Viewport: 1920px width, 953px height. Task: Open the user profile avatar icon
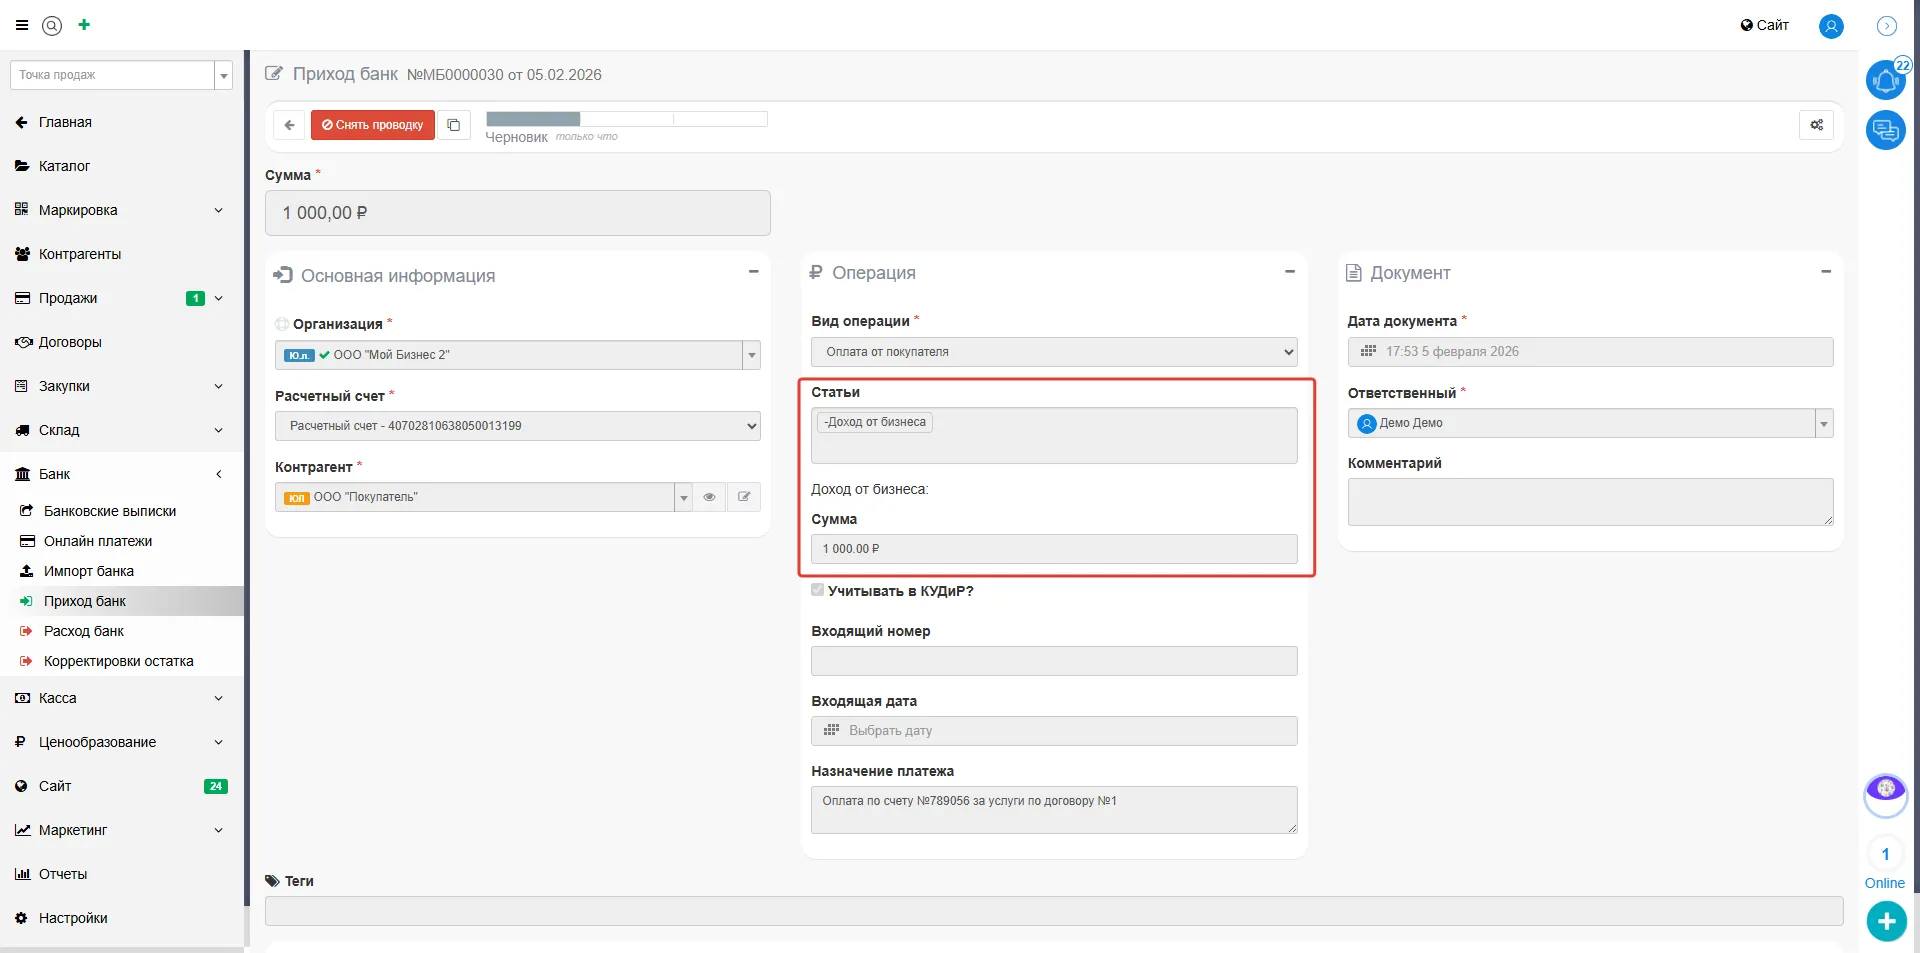tap(1830, 26)
